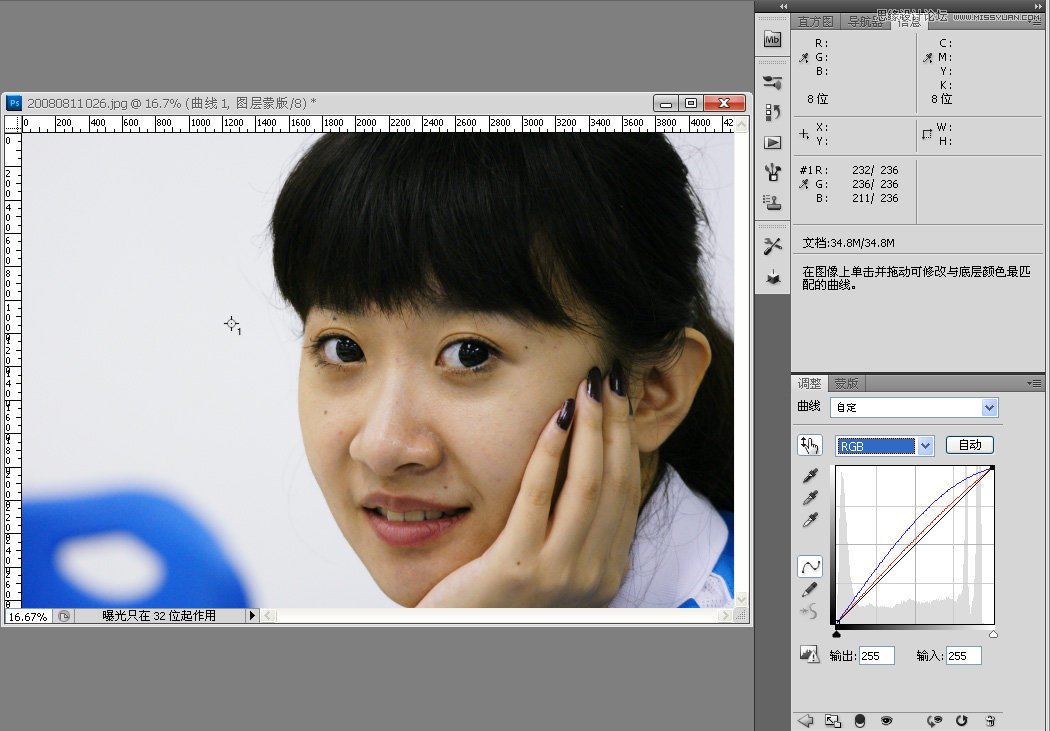Activate the on-image targeted adjustment tool
This screenshot has width=1050, height=731.
click(x=810, y=445)
